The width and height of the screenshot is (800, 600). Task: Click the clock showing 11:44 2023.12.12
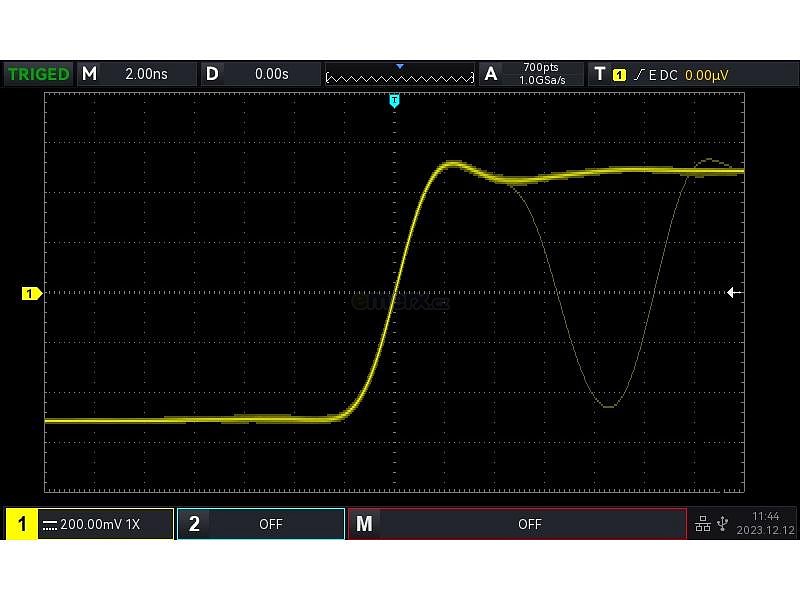tap(765, 523)
